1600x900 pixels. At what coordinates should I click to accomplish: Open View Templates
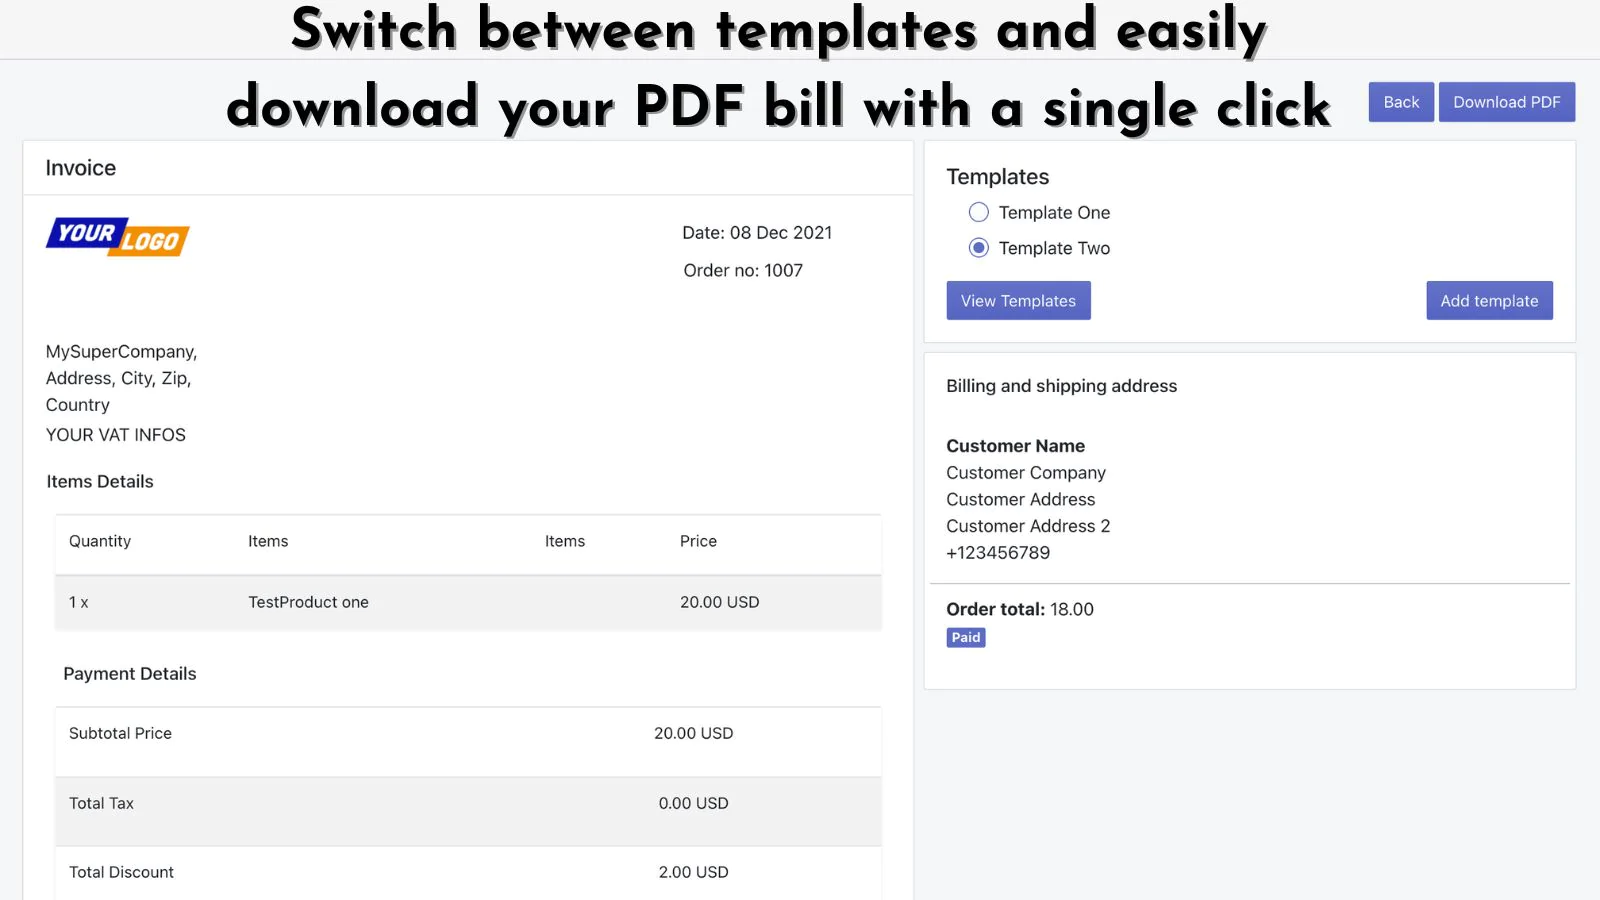click(1018, 301)
